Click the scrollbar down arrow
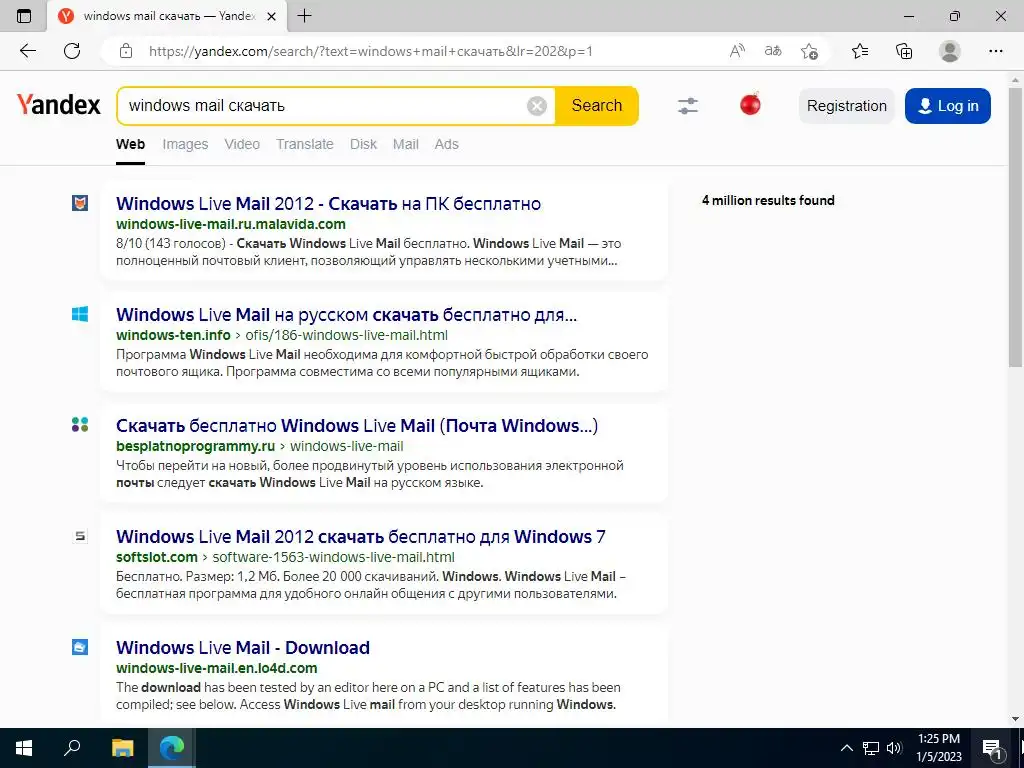The width and height of the screenshot is (1024, 768). click(1016, 720)
